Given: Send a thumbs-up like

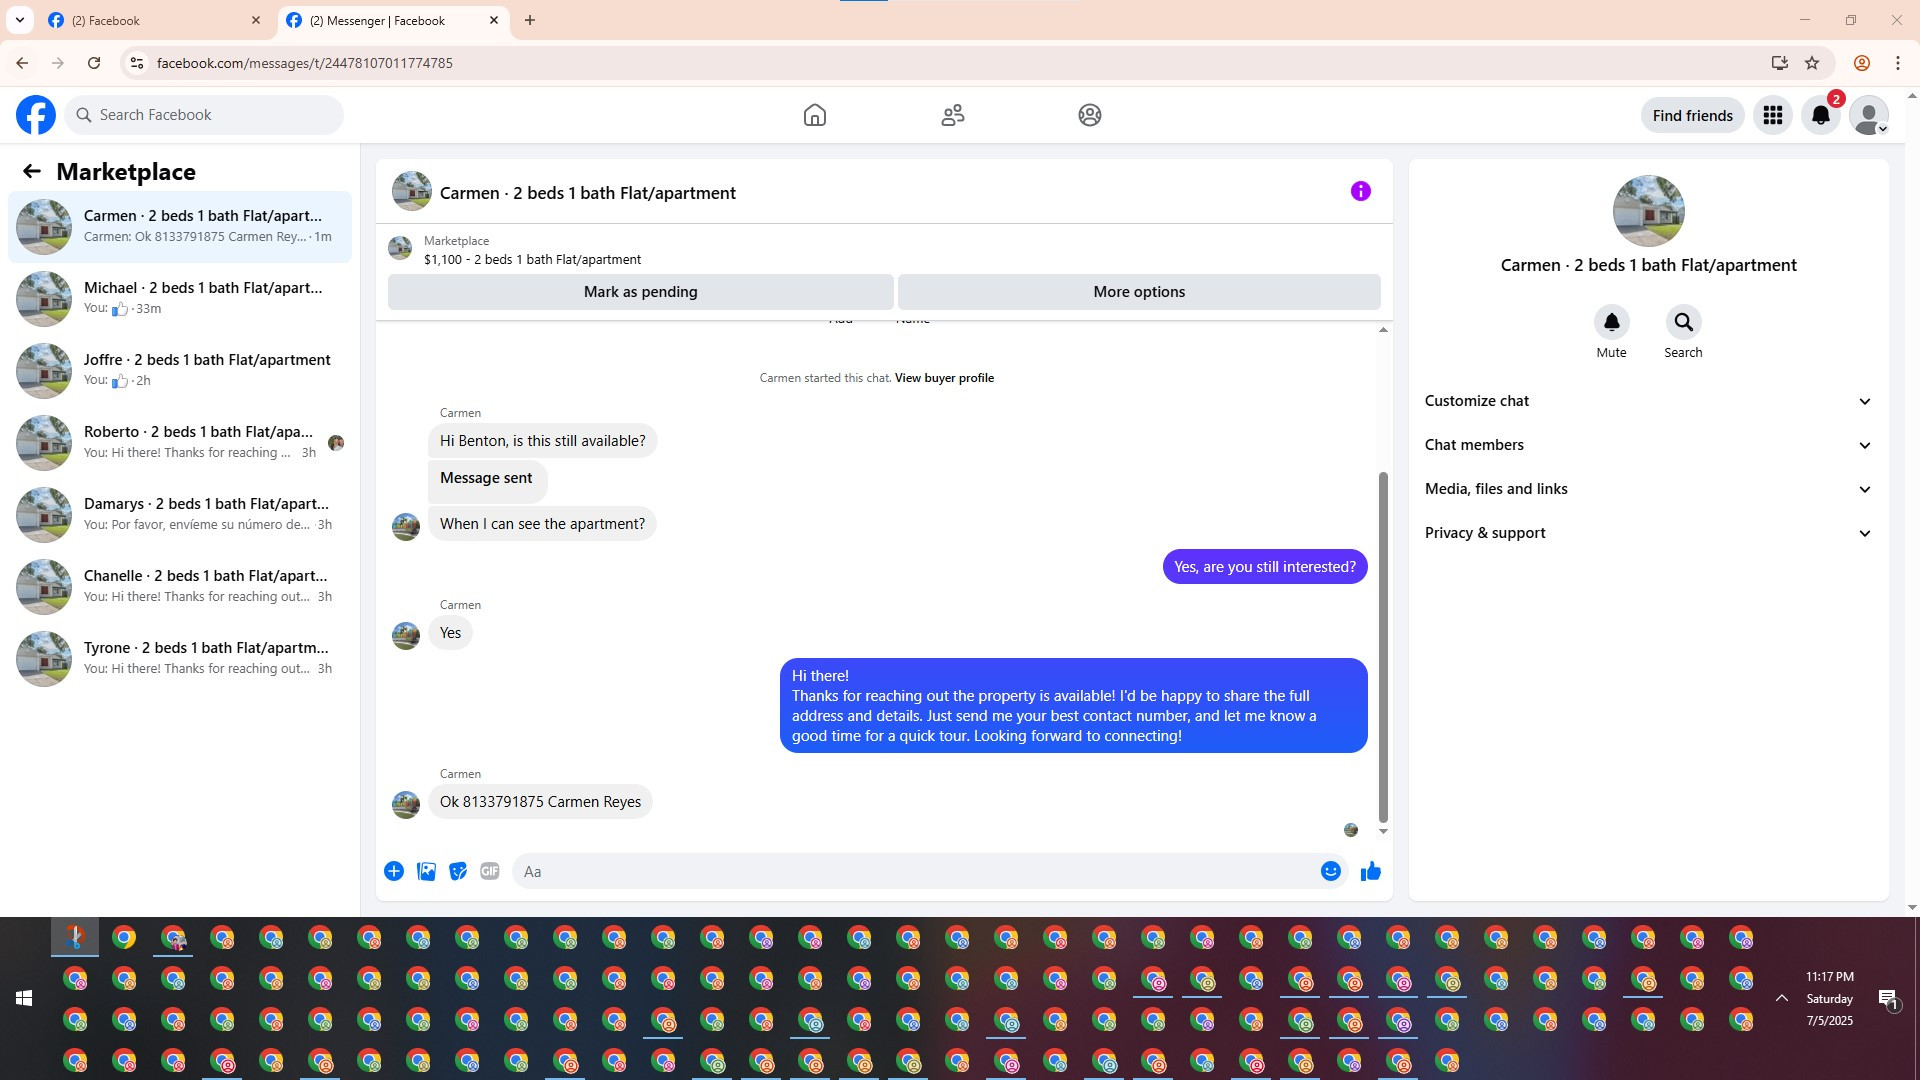Looking at the screenshot, I should tap(1370, 871).
